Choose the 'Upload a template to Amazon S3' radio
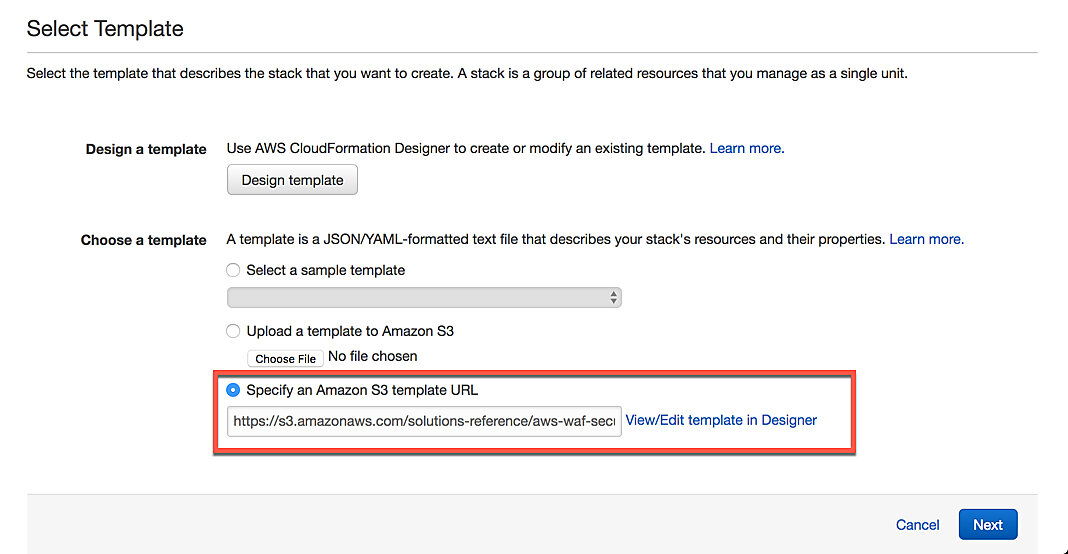 click(233, 331)
